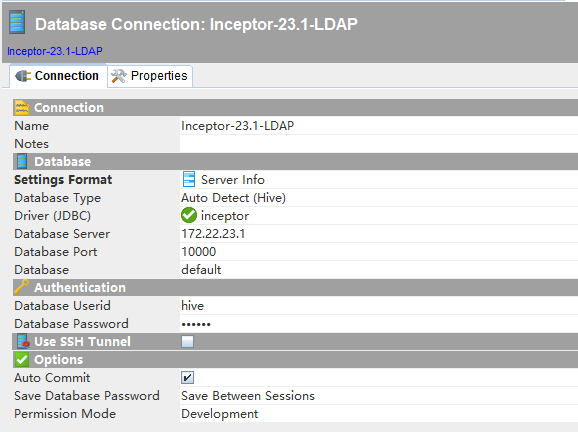Viewport: 578px width, 432px height.
Task: Click the Database section server icon
Action: 22,161
